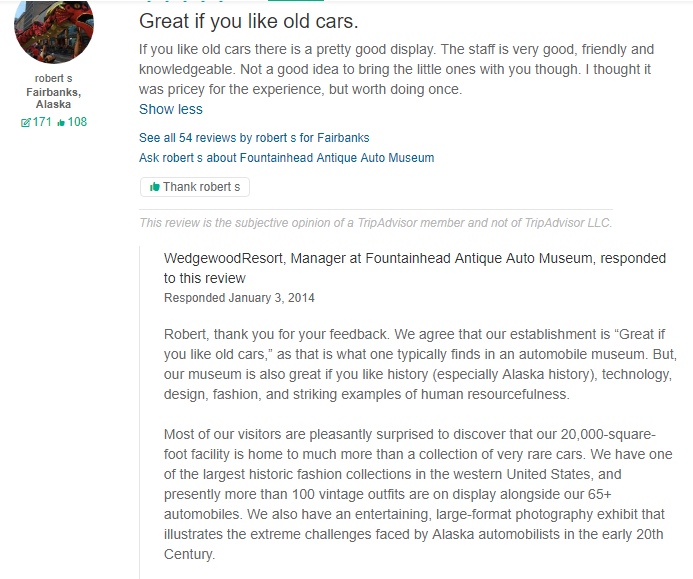Open robert s's profile avatar picture

click(x=54, y=27)
